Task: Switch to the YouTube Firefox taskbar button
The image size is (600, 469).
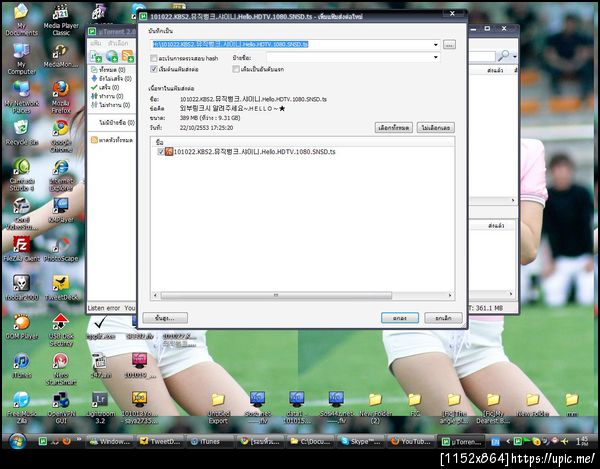Action: coord(411,441)
